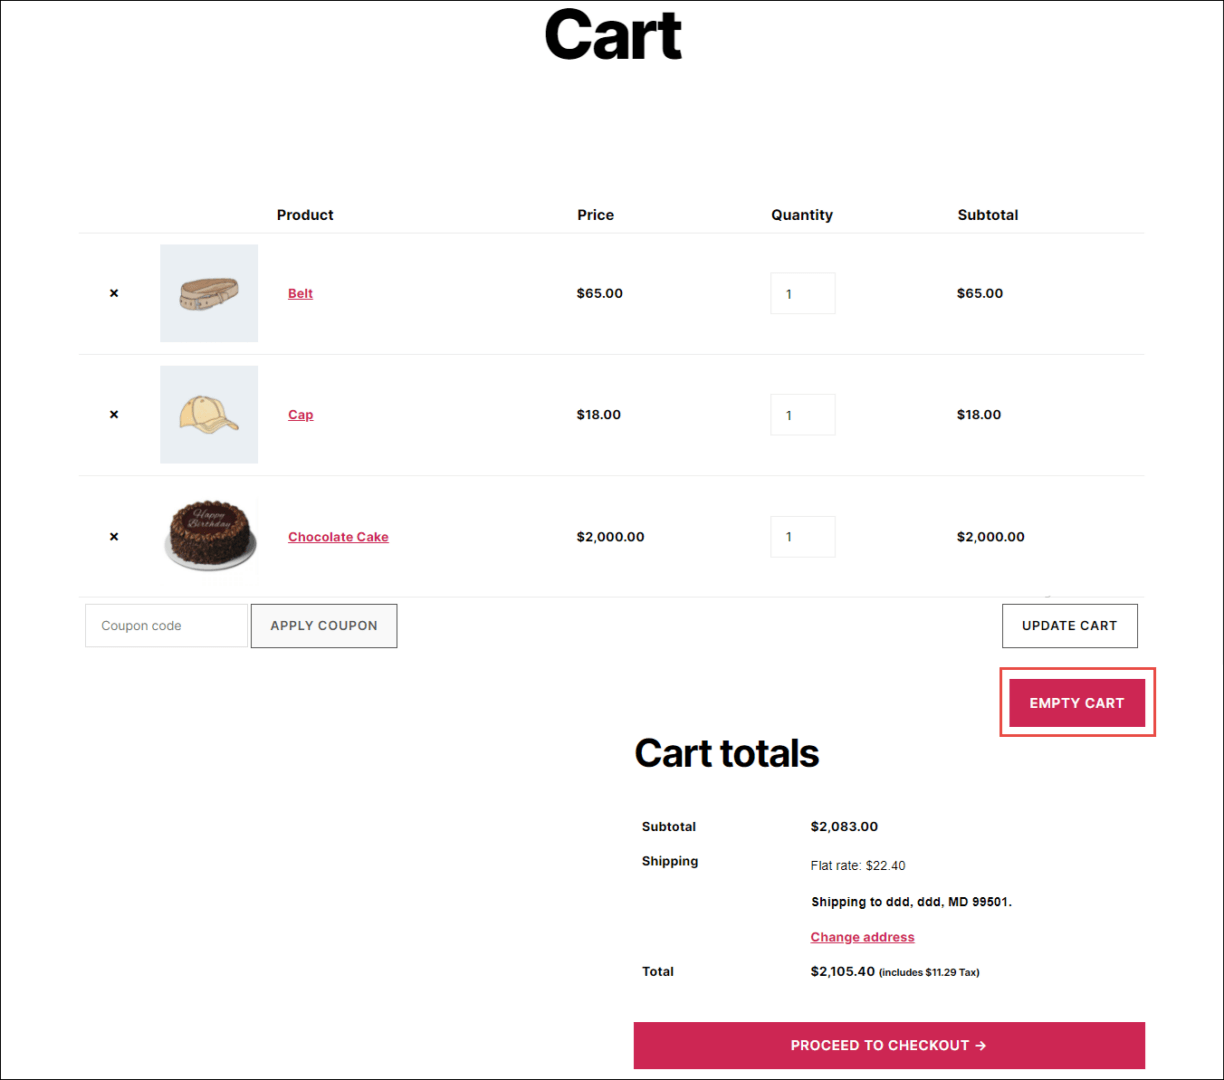
Task: Click the Quantity column header
Action: [x=801, y=215]
